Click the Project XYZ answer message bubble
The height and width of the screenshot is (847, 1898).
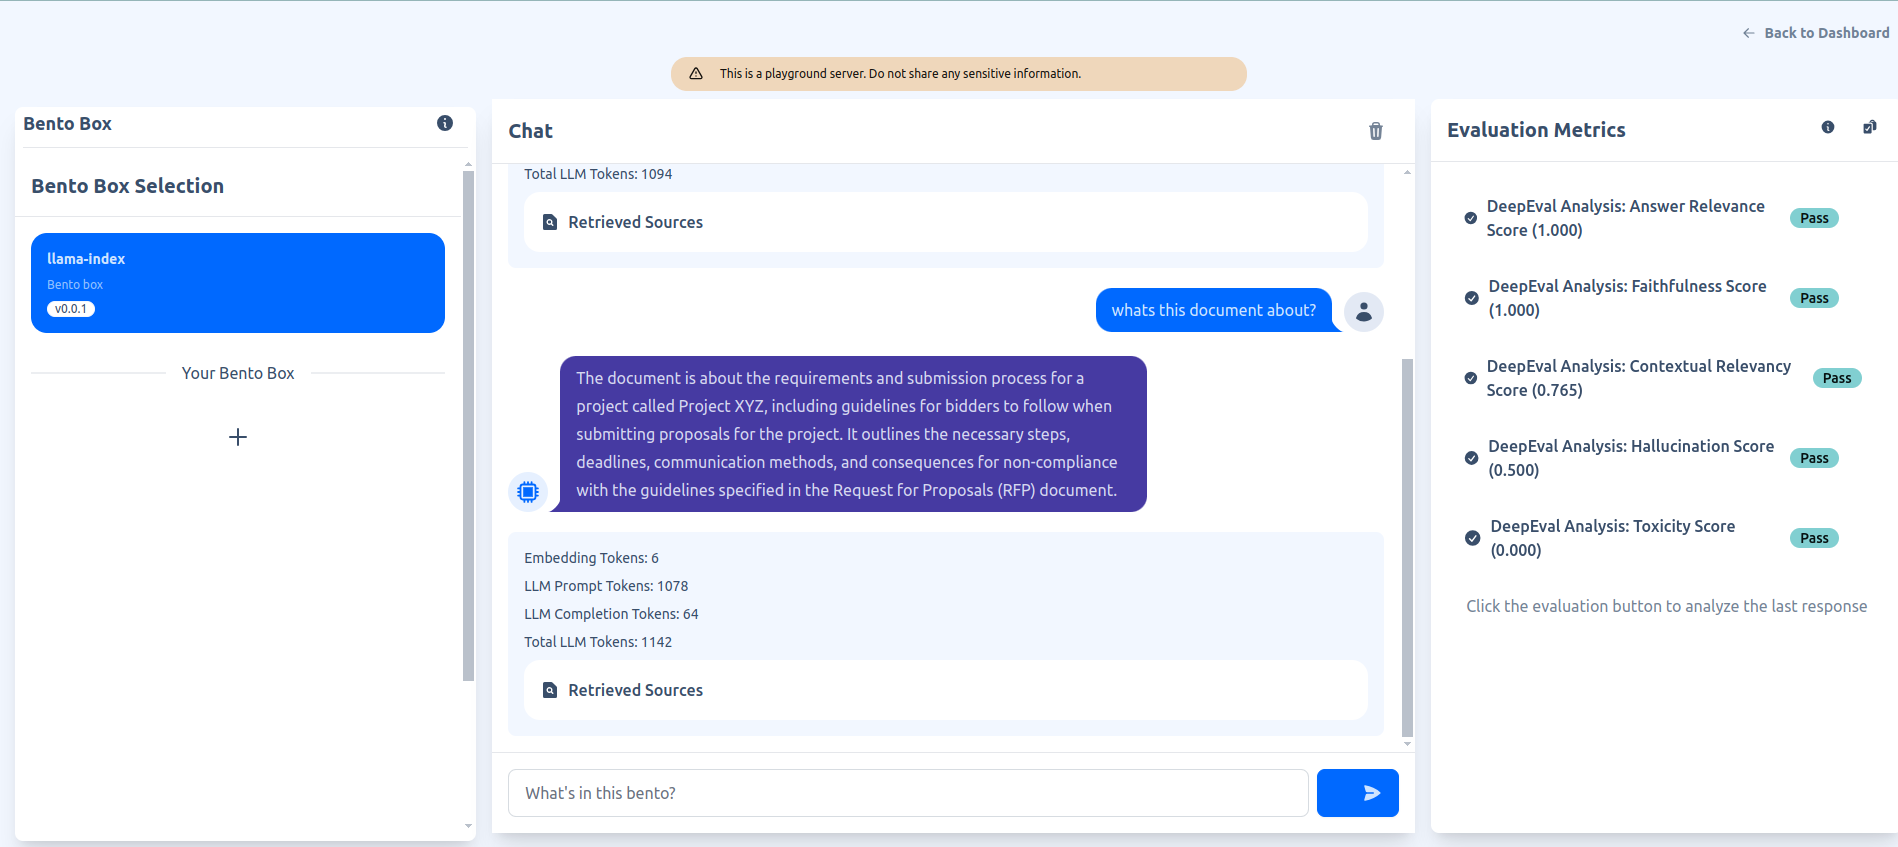[853, 434]
